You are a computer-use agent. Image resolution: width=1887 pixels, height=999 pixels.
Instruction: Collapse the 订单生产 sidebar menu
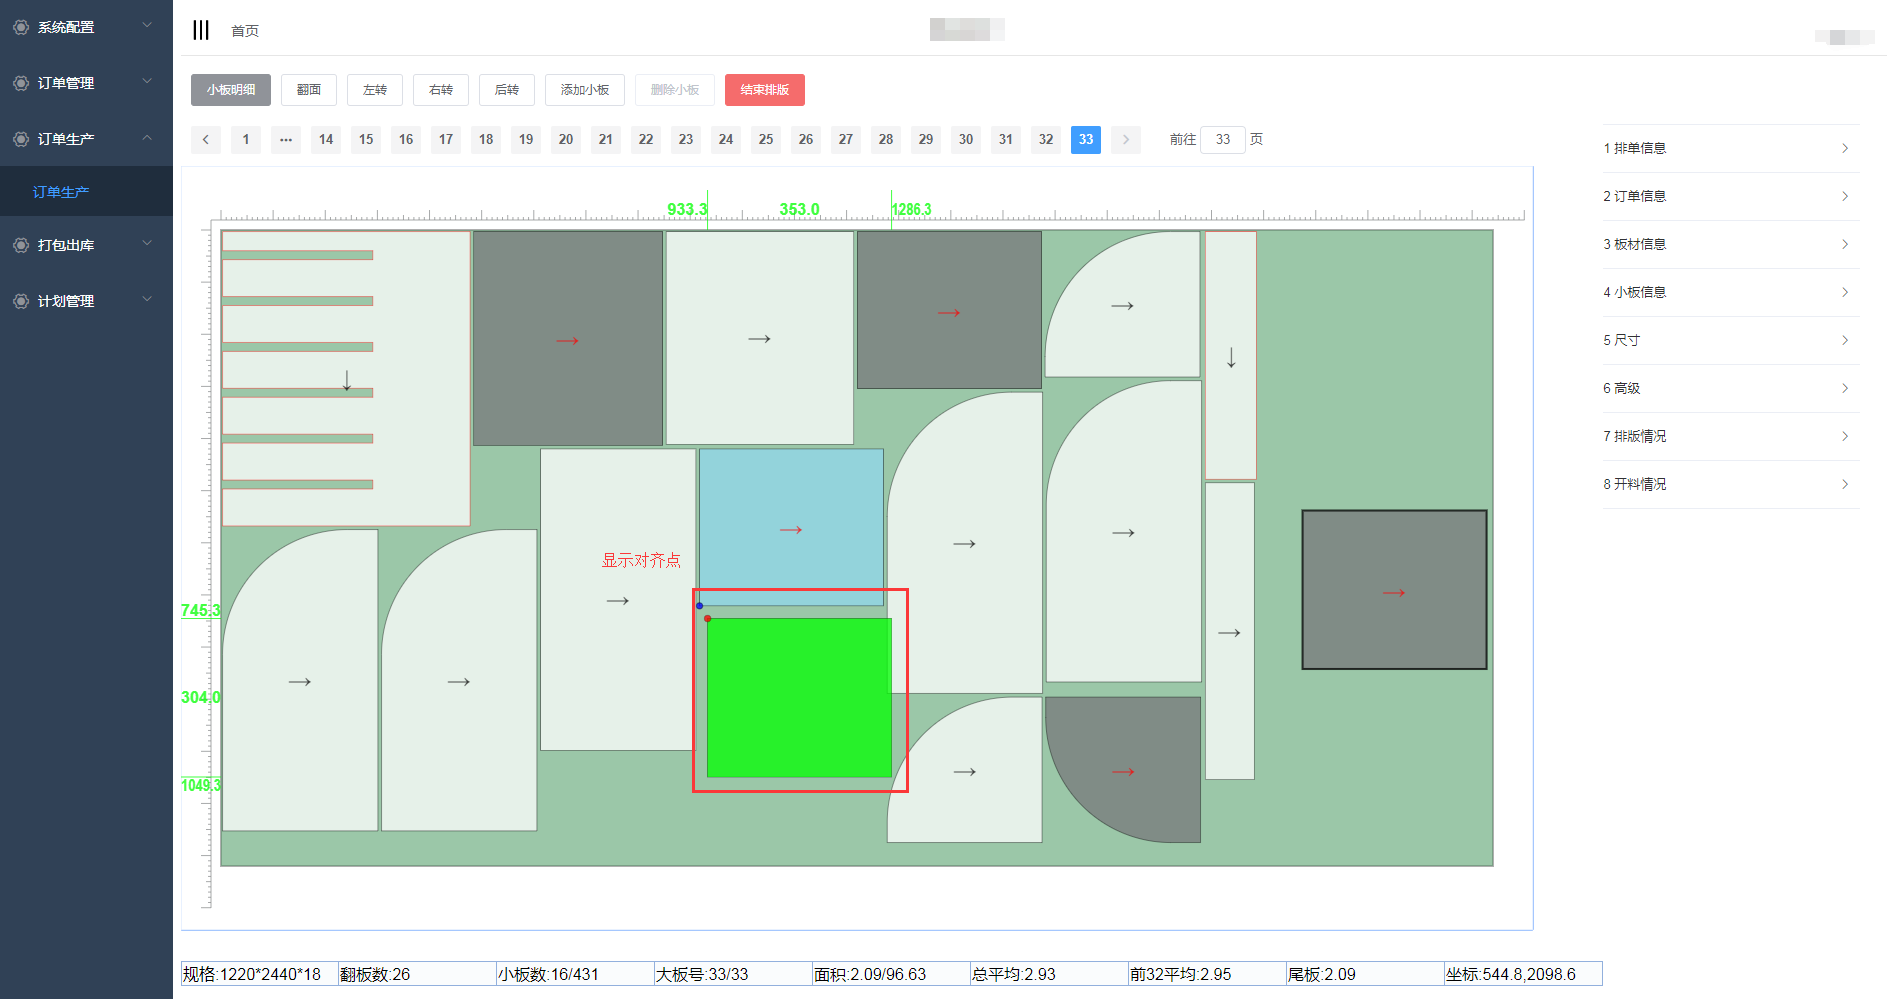(86, 139)
